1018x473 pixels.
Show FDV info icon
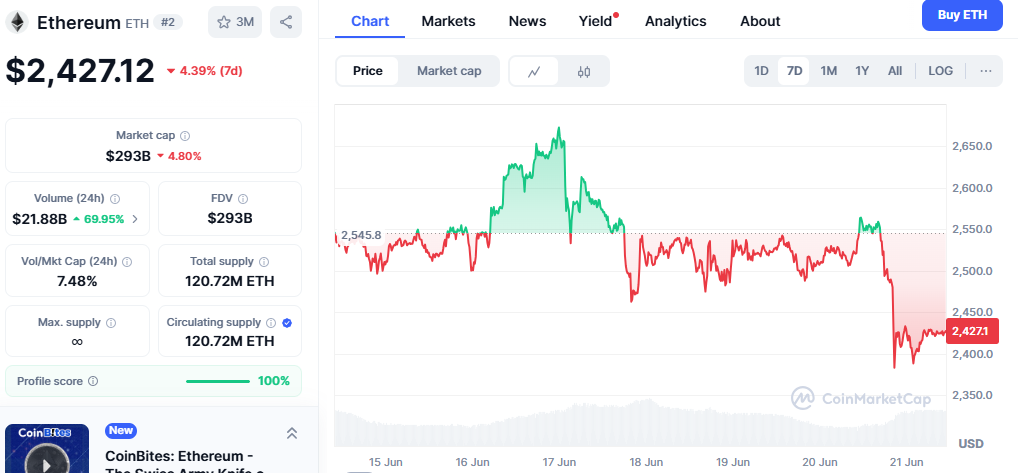[x=243, y=199]
